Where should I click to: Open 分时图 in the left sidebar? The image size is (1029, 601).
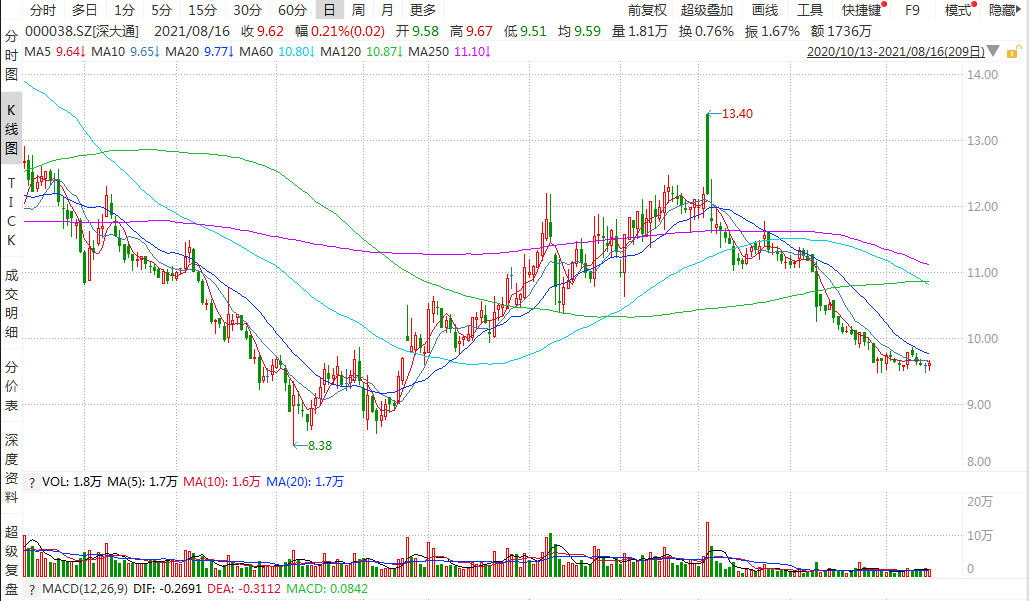click(11, 55)
